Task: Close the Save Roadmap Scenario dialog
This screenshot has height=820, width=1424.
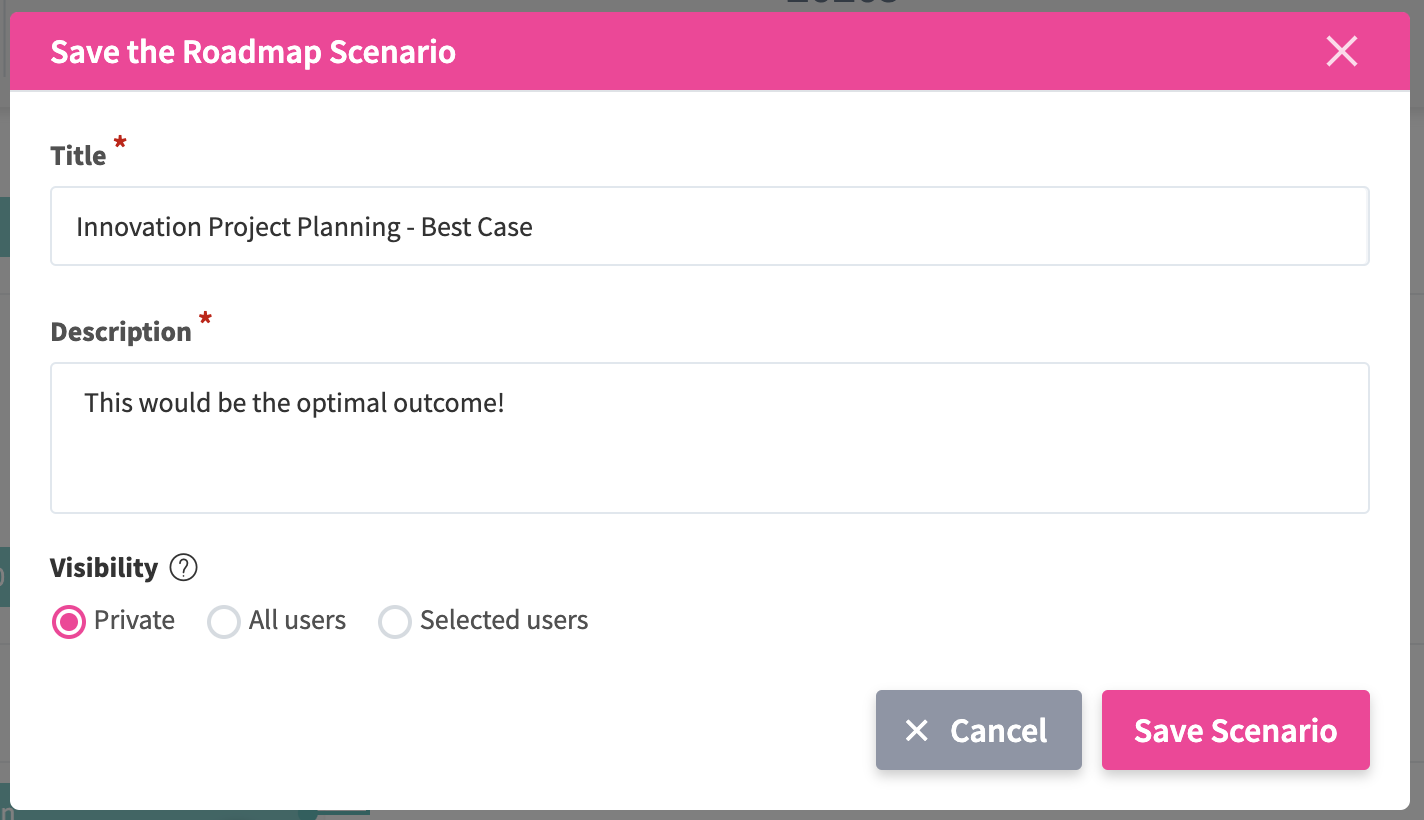Action: pos(1341,51)
